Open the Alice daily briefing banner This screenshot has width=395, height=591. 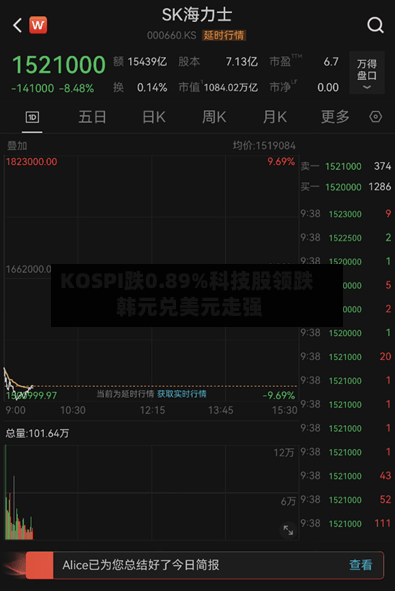pyautogui.click(x=205, y=565)
